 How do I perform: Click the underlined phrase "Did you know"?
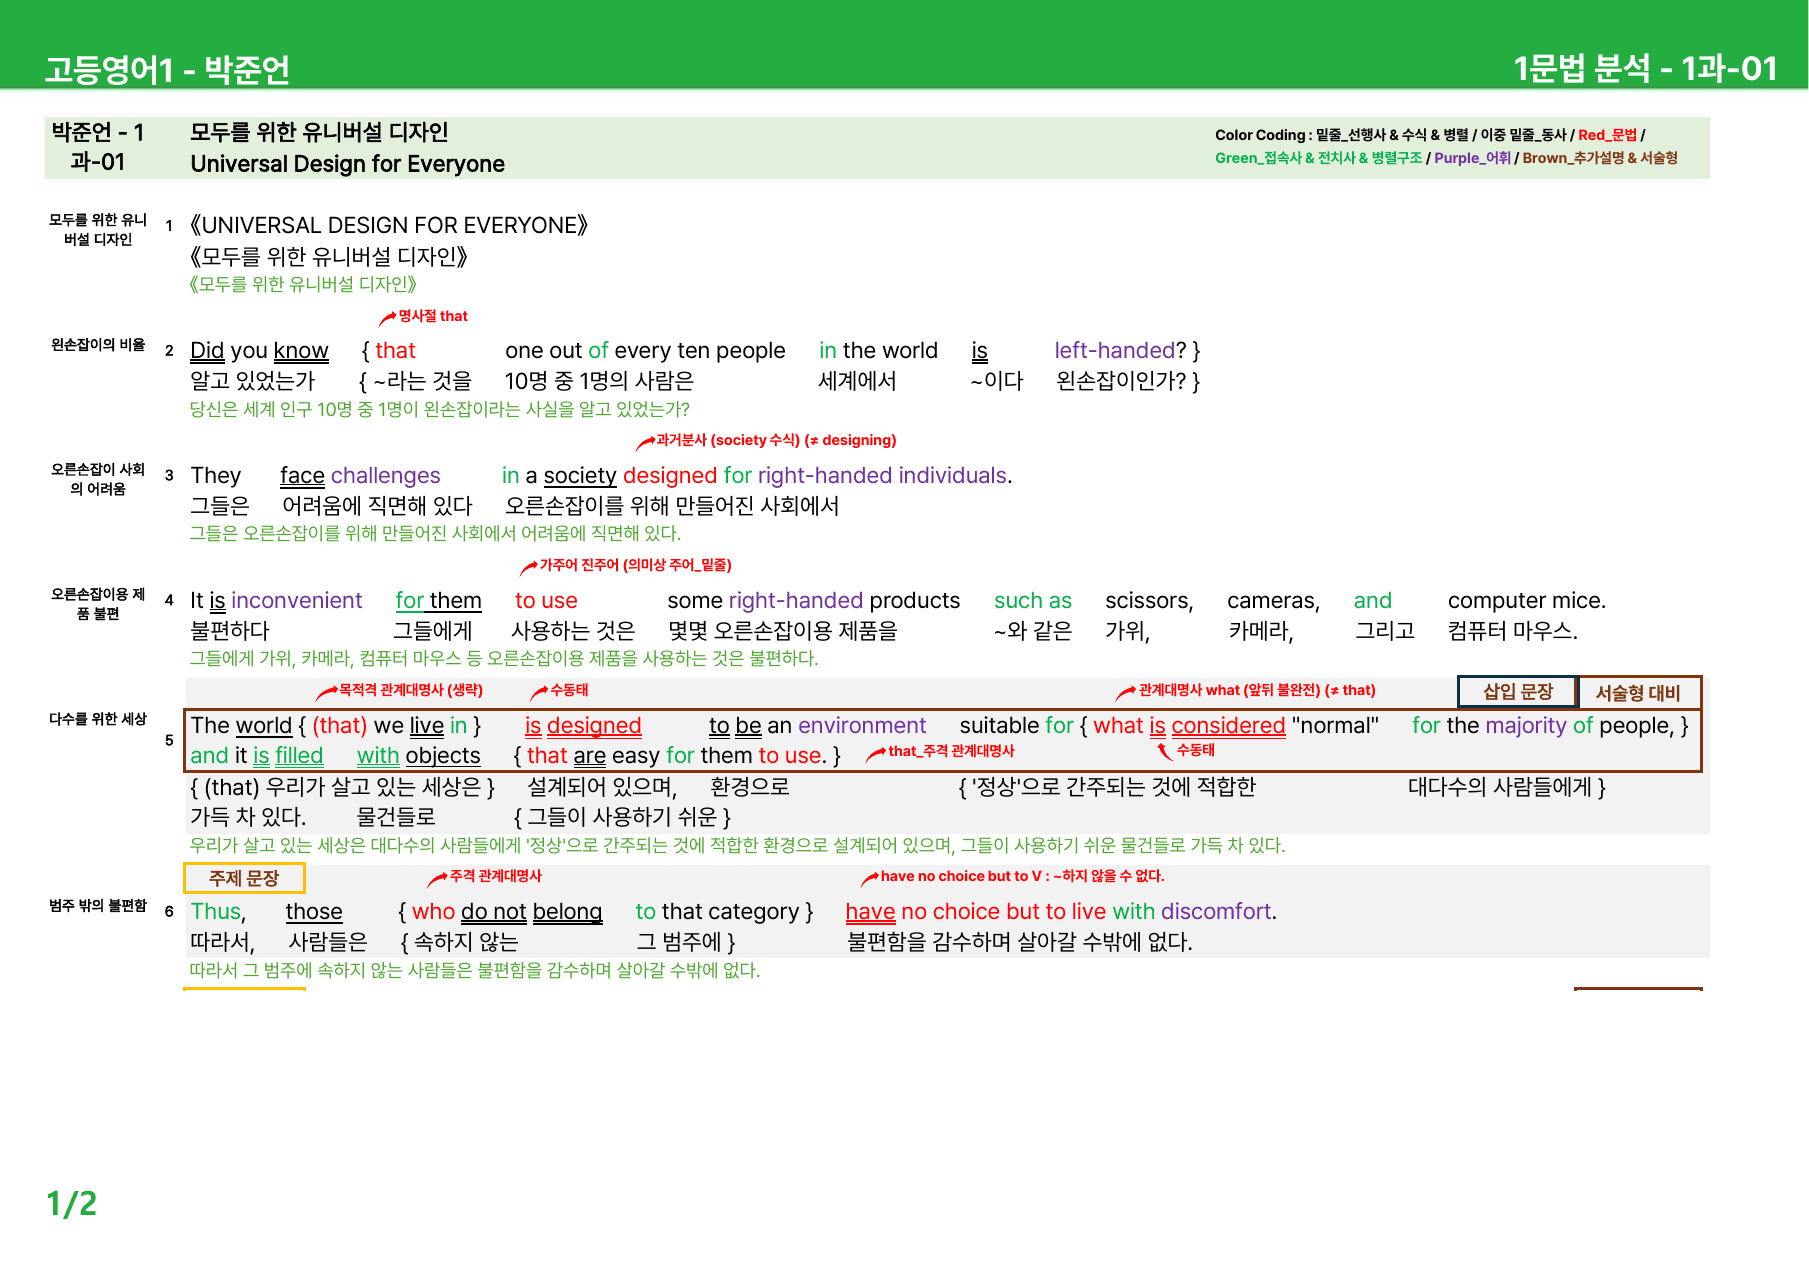(259, 351)
